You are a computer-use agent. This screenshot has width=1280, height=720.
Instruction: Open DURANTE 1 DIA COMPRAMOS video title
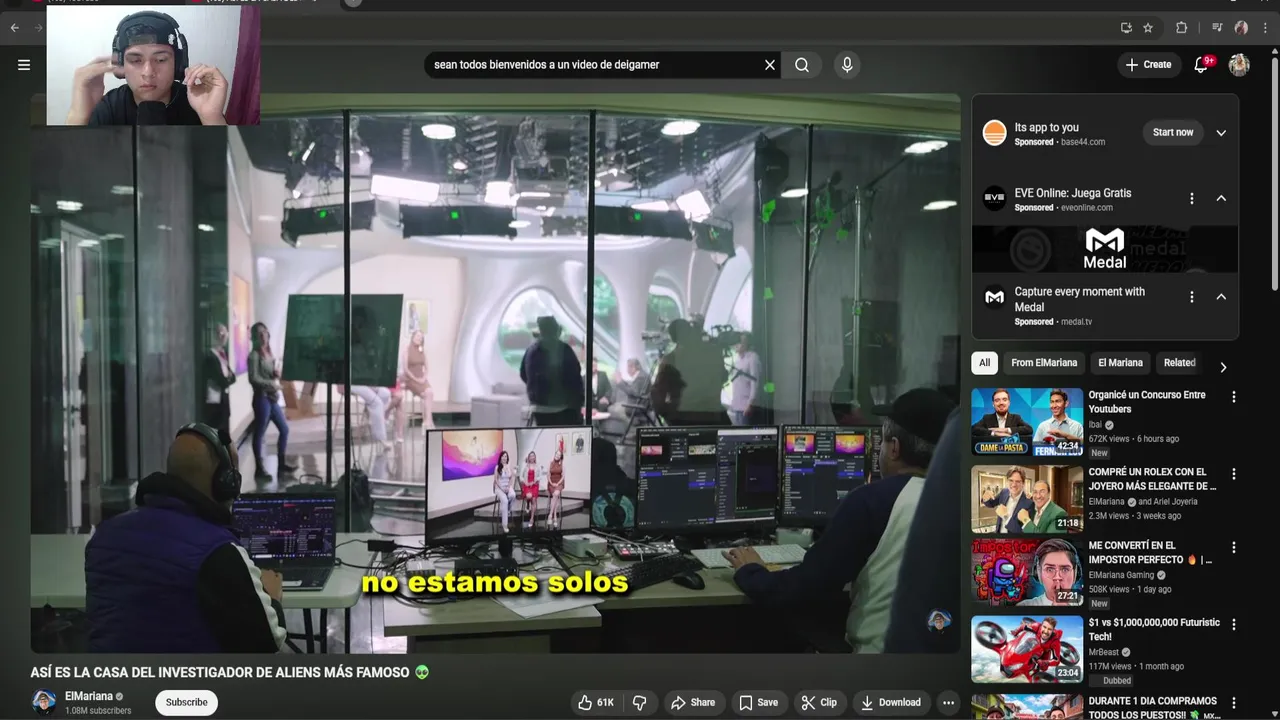pyautogui.click(x=1153, y=708)
